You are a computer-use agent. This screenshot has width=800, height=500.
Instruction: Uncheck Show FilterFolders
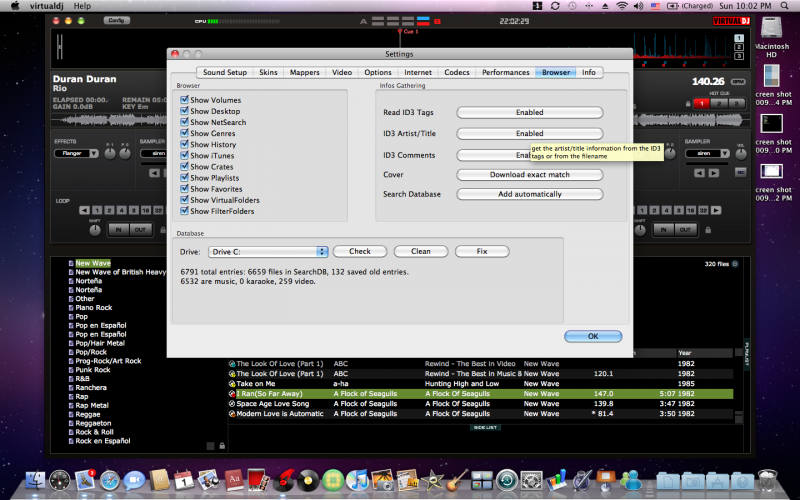[x=184, y=211]
